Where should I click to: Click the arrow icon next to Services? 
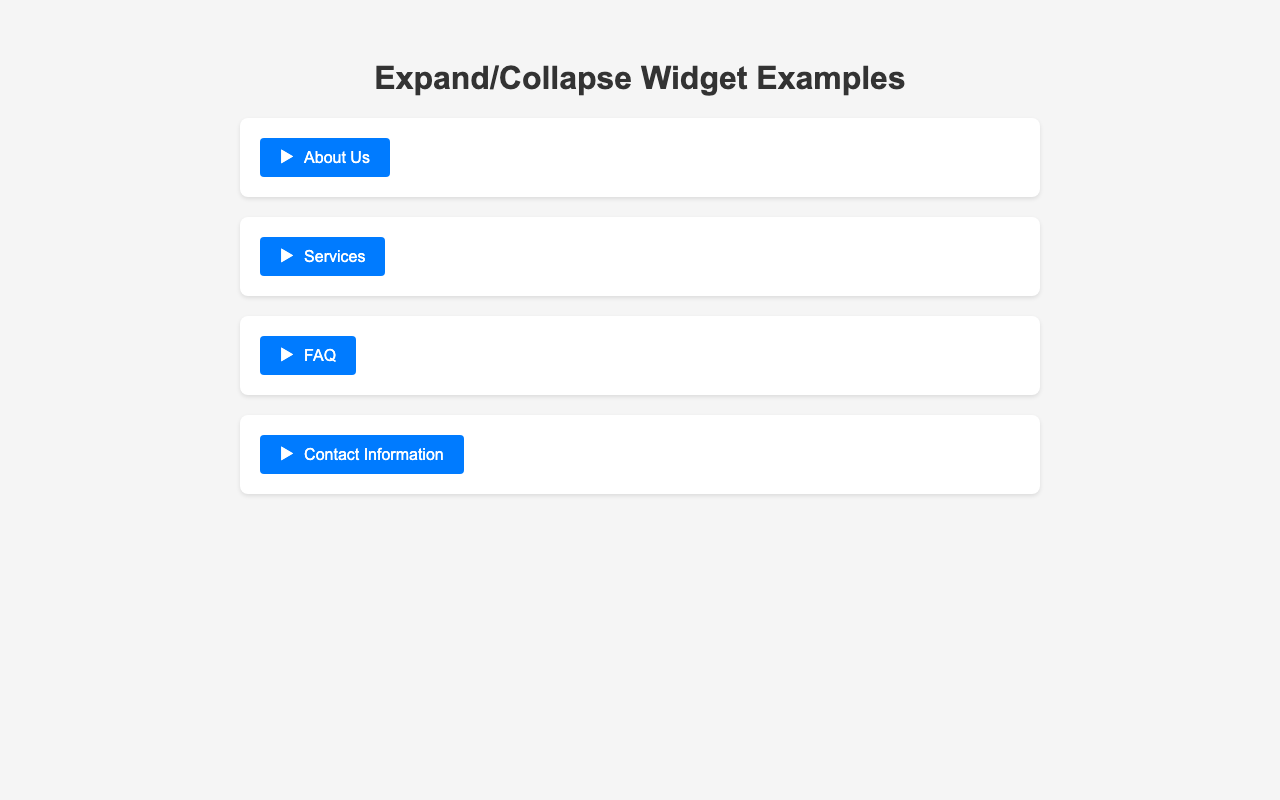point(287,256)
